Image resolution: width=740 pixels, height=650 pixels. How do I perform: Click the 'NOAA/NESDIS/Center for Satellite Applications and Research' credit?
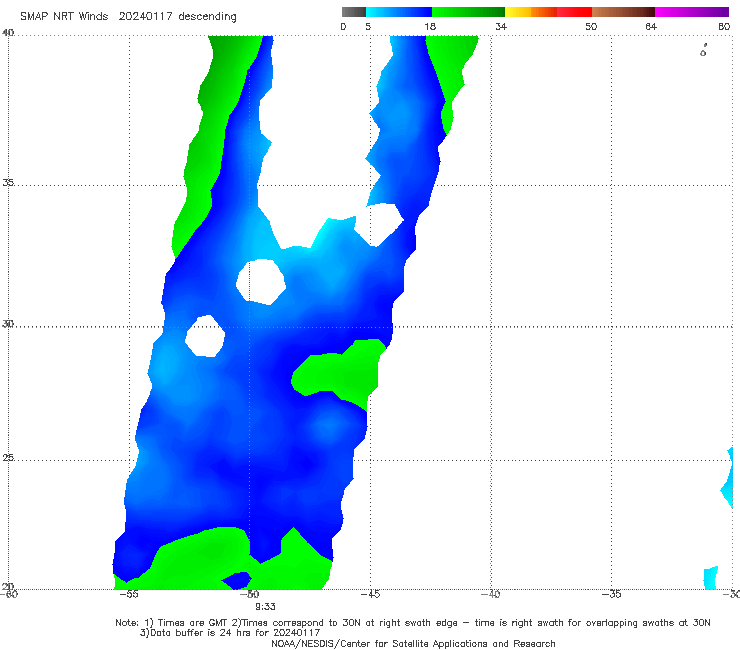click(413, 644)
